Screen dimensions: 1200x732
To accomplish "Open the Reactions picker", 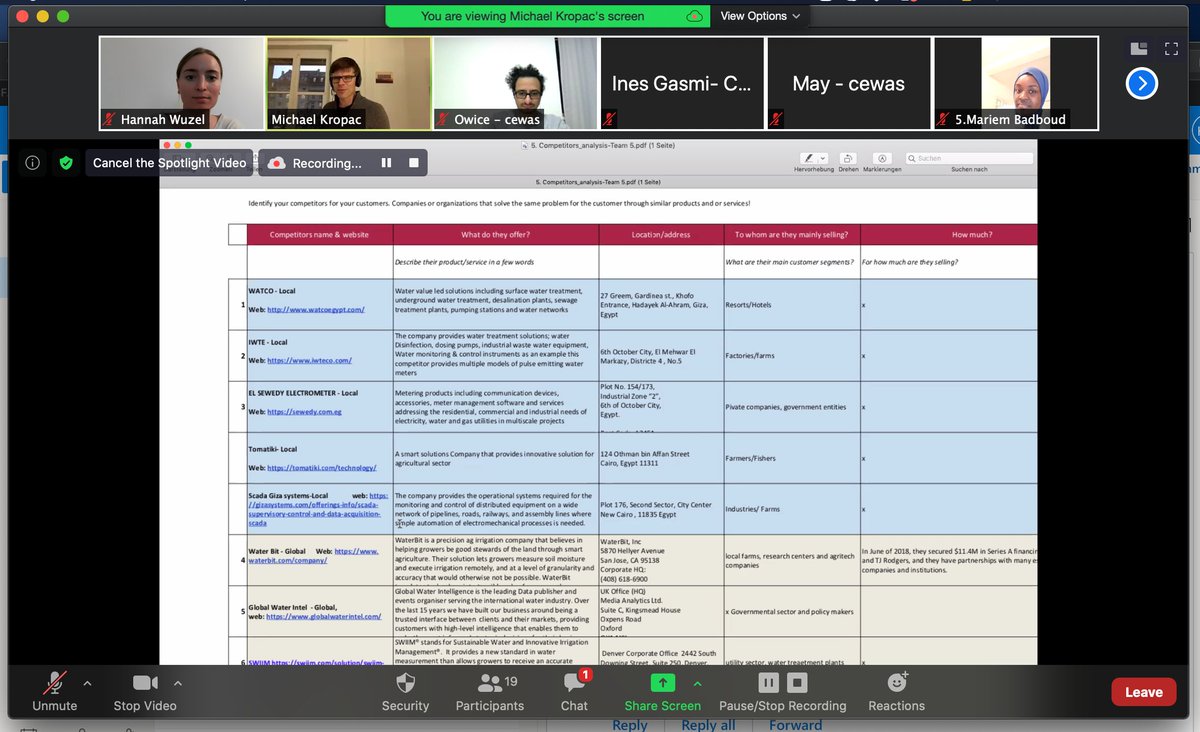I will (x=896, y=692).
